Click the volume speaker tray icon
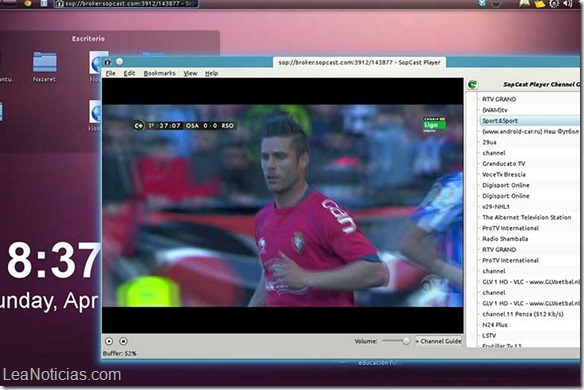 (x=568, y=4)
